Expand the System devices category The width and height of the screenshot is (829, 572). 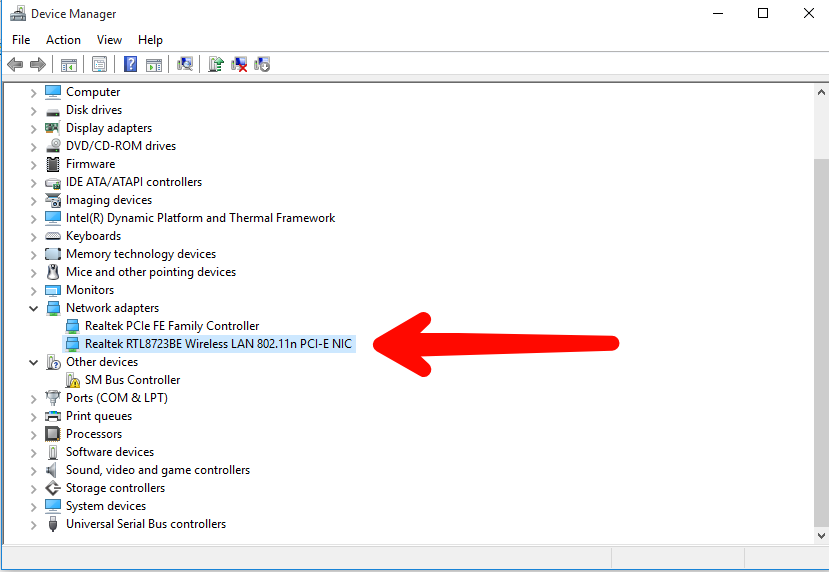[x=33, y=506]
